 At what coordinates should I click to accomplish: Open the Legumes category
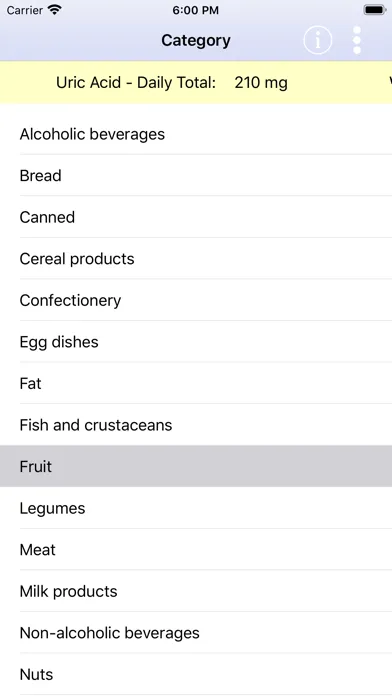[x=196, y=508]
